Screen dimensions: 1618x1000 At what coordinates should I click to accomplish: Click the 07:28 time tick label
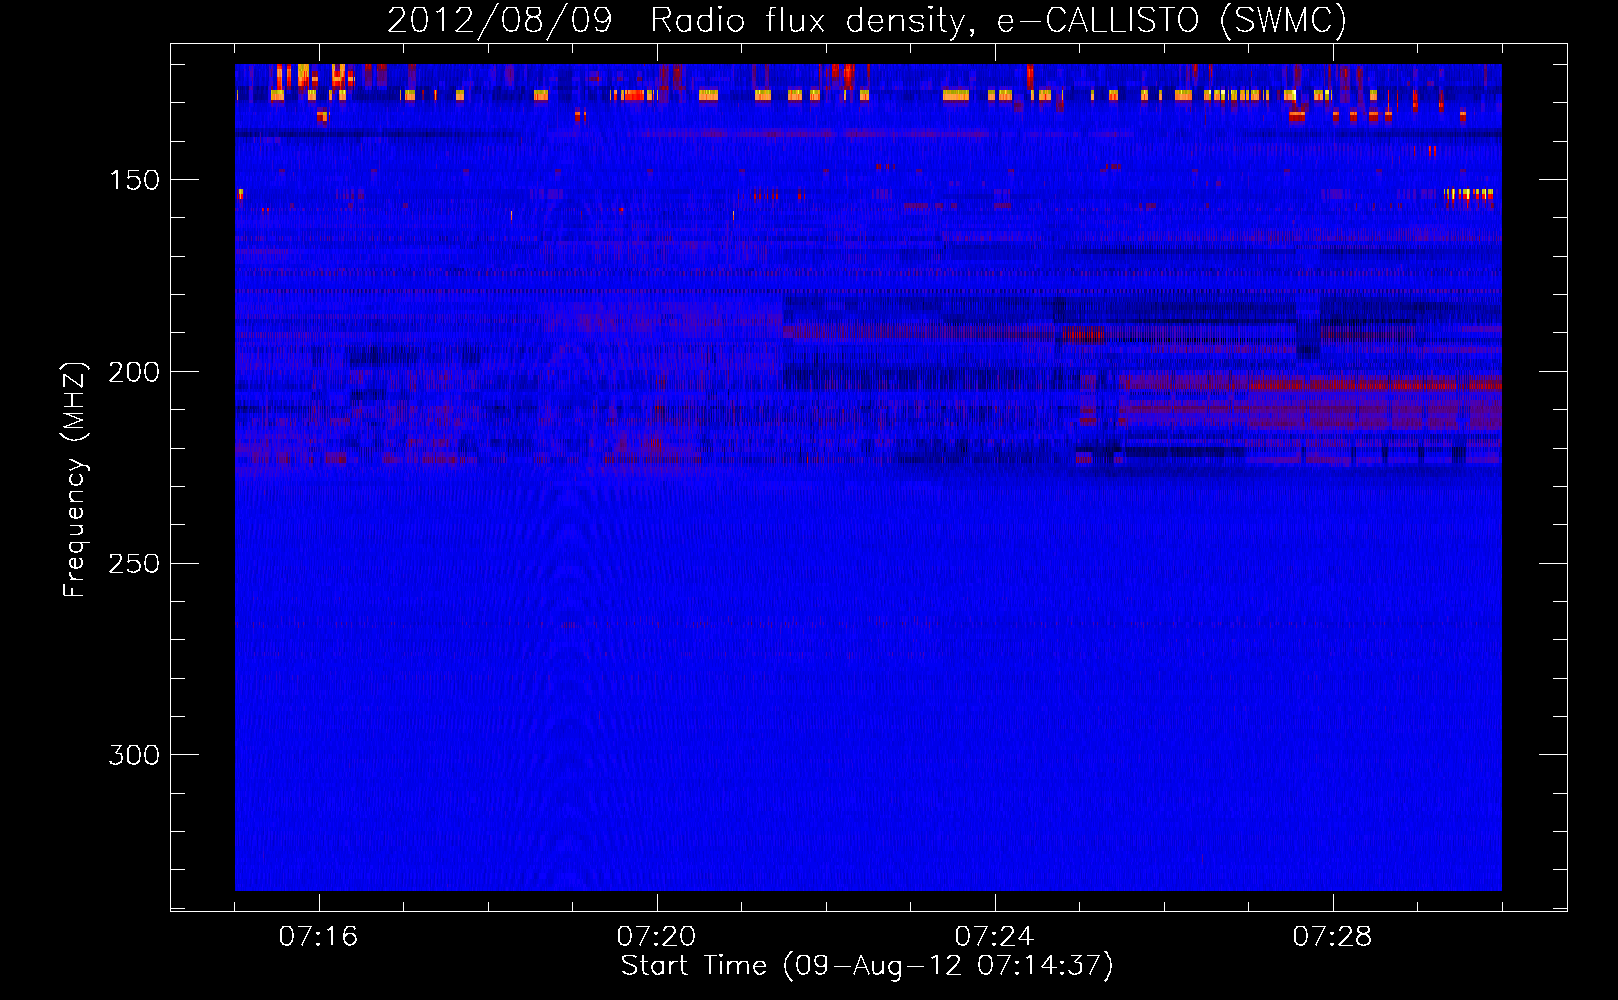pos(1332,937)
